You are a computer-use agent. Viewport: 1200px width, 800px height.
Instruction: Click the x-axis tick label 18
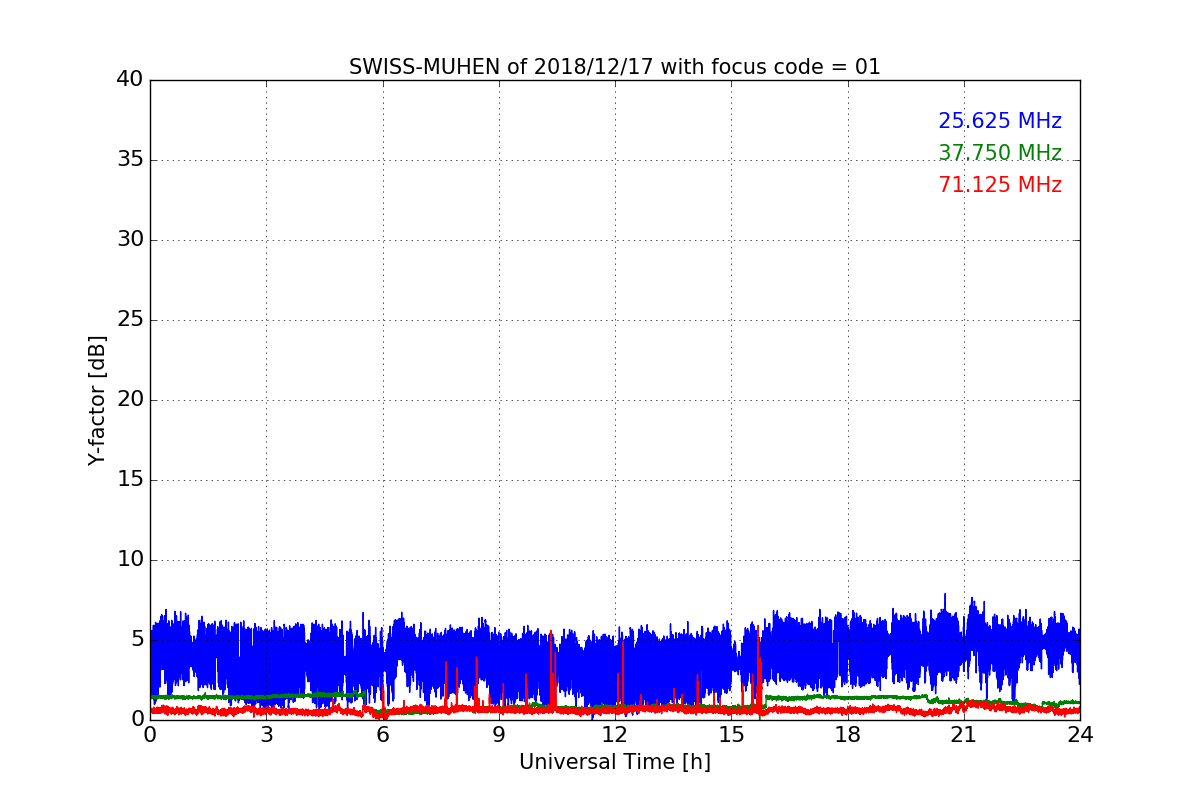click(848, 735)
